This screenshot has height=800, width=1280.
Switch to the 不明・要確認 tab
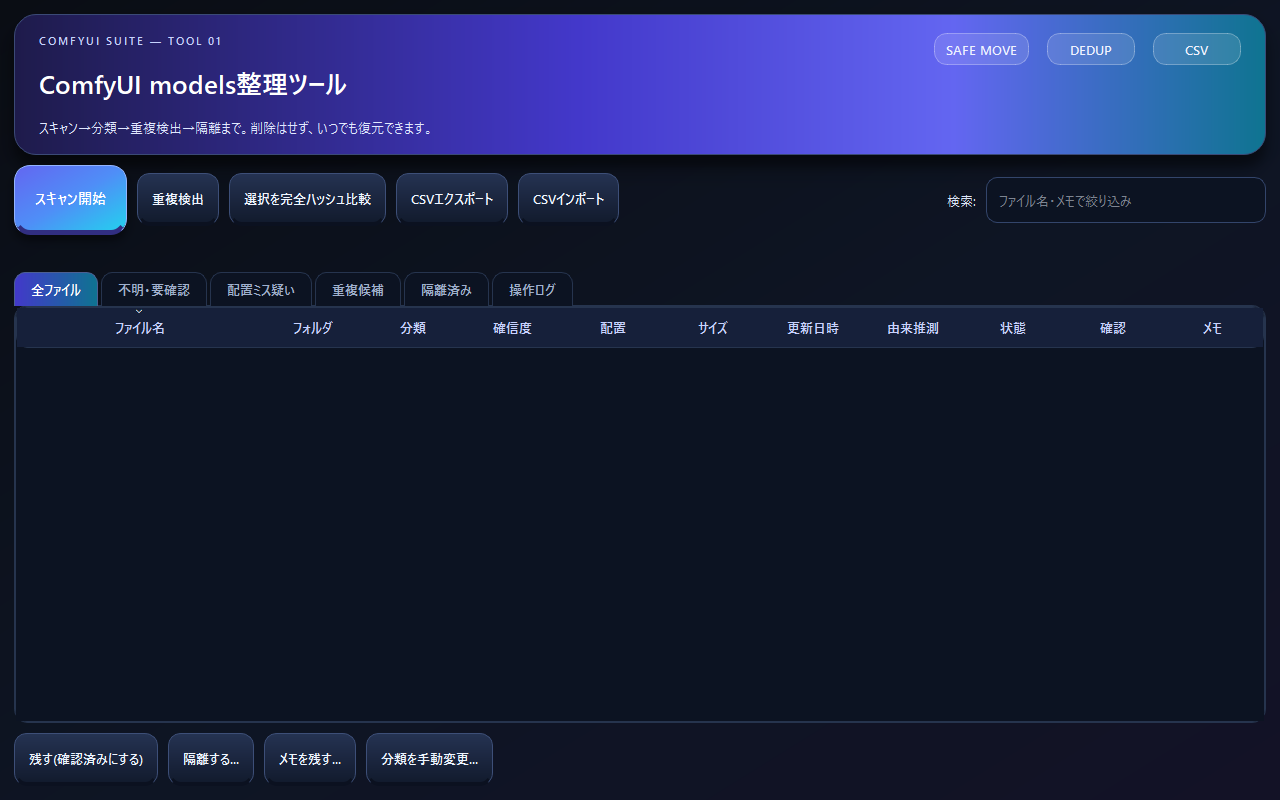(x=154, y=290)
